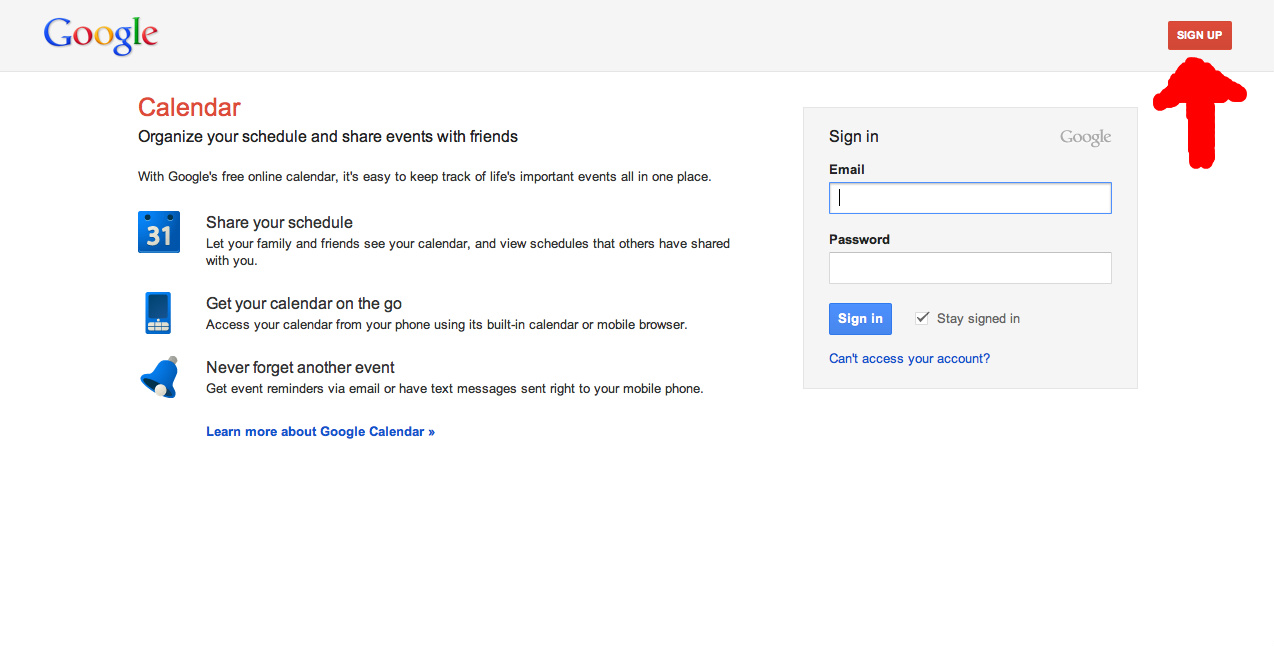Viewport: 1274px width, 647px height.
Task: Click the mobile phone icon
Action: [x=158, y=313]
